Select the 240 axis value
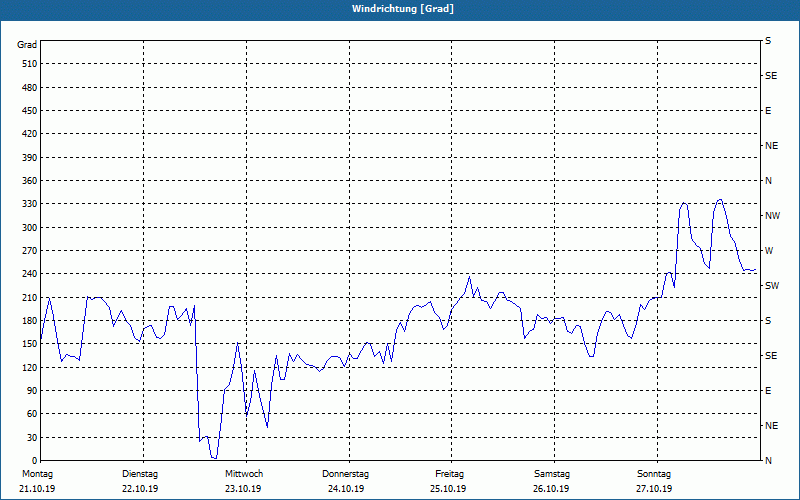Screen dimensions: 800x500 point(30,273)
